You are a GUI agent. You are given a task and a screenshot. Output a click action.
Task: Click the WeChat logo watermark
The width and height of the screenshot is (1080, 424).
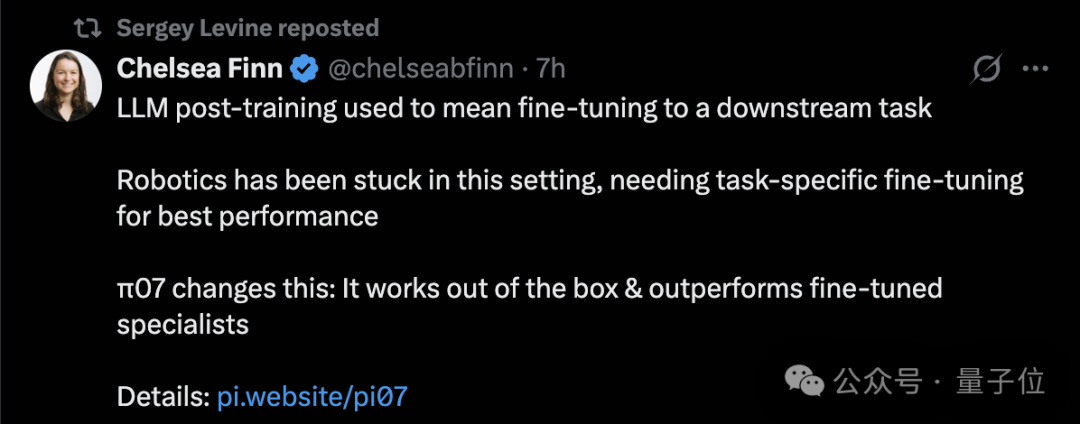coord(804,380)
